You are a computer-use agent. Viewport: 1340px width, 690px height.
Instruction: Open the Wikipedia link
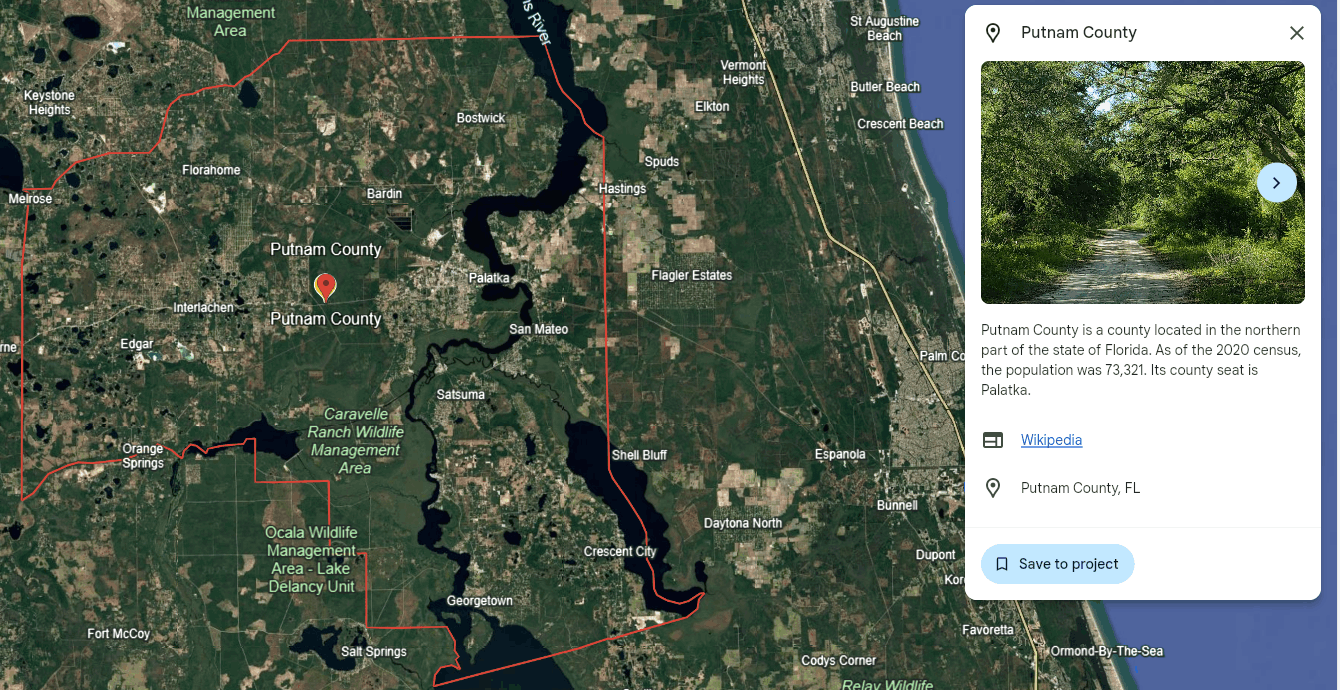coord(1051,440)
